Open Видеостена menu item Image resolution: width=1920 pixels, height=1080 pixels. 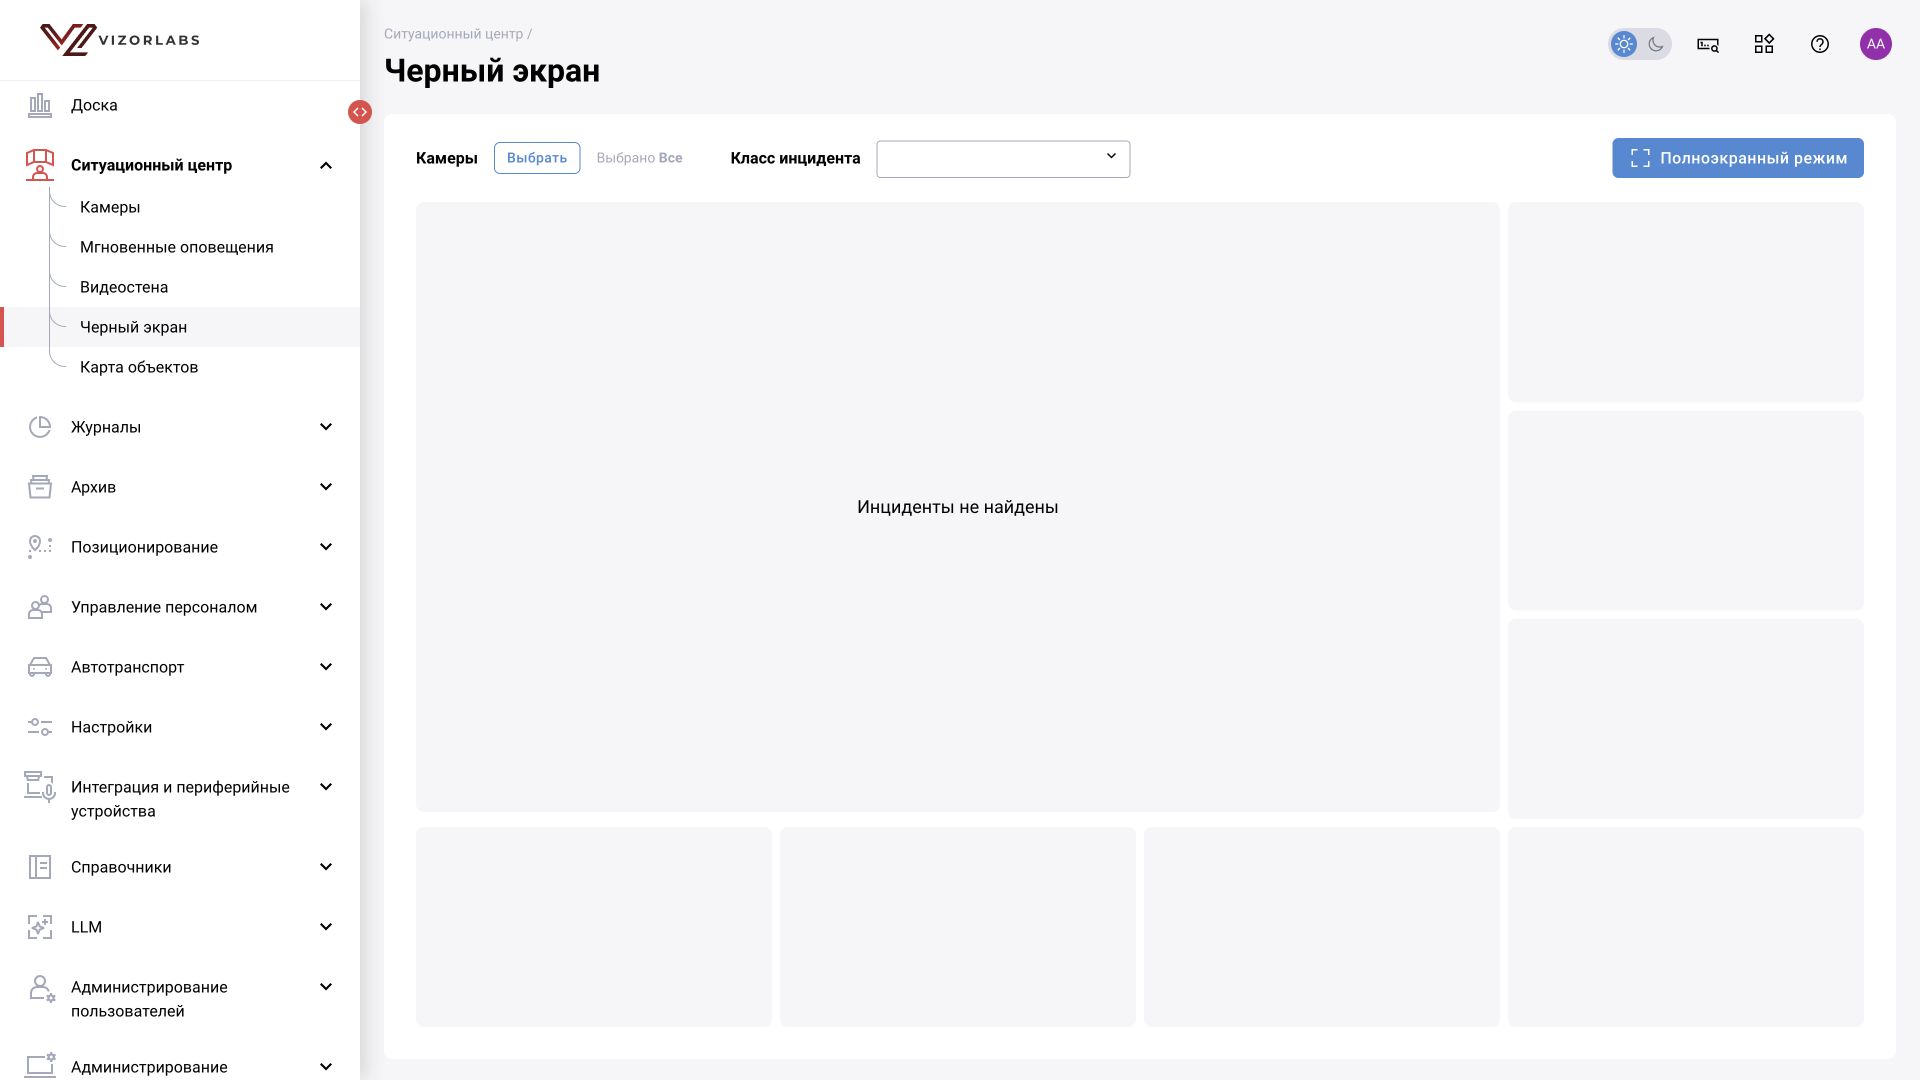tap(124, 287)
